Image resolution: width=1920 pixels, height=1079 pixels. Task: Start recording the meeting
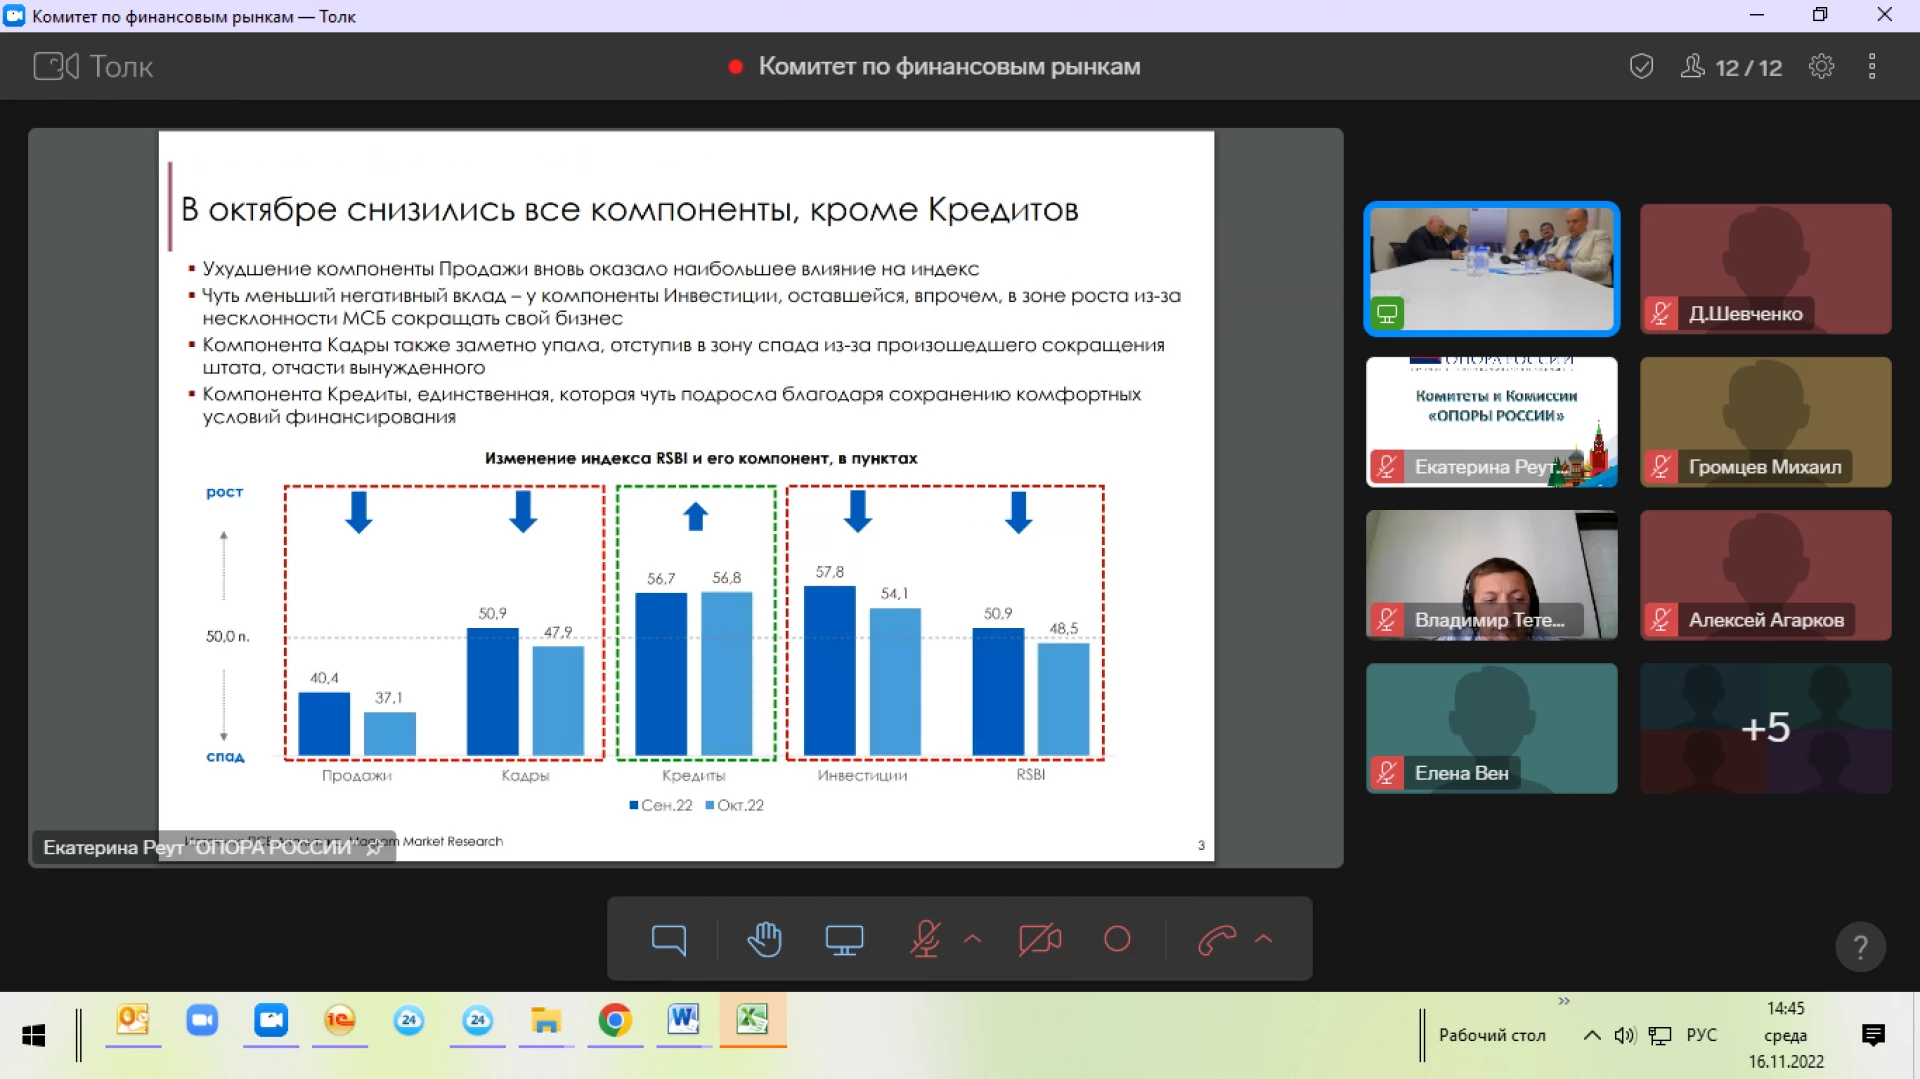[1117, 939]
